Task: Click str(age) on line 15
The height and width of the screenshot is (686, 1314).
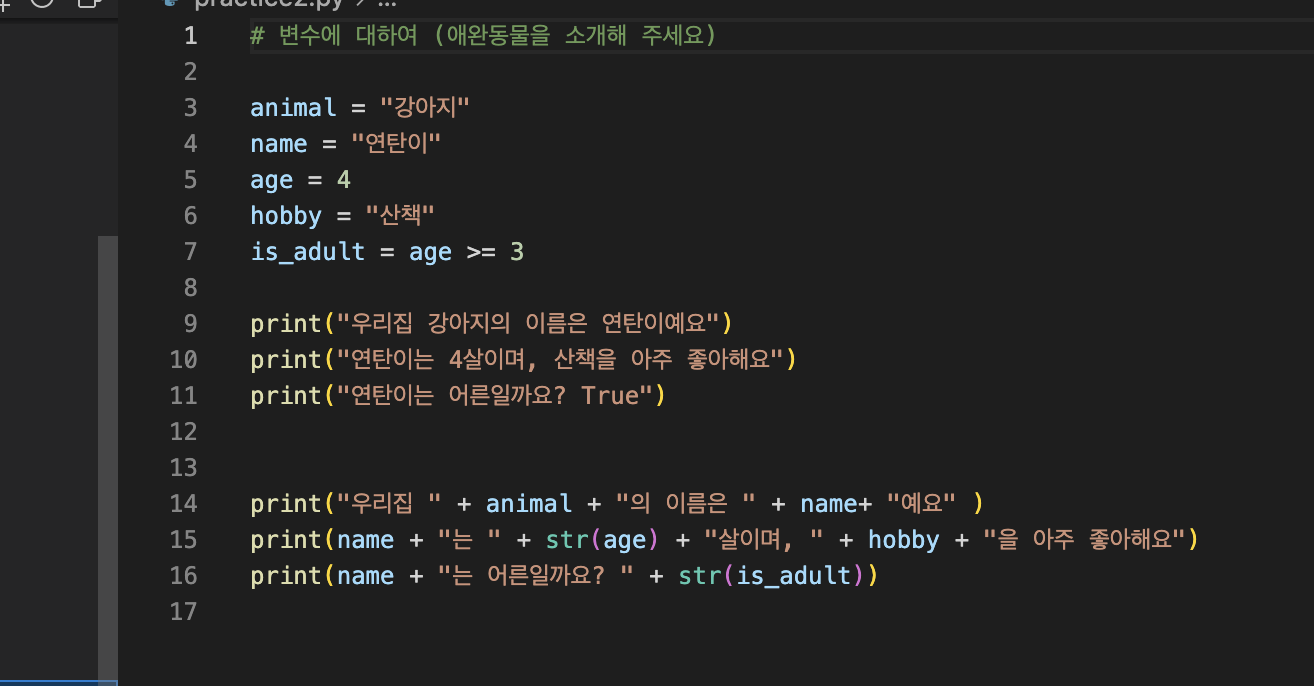Action: click(x=603, y=540)
